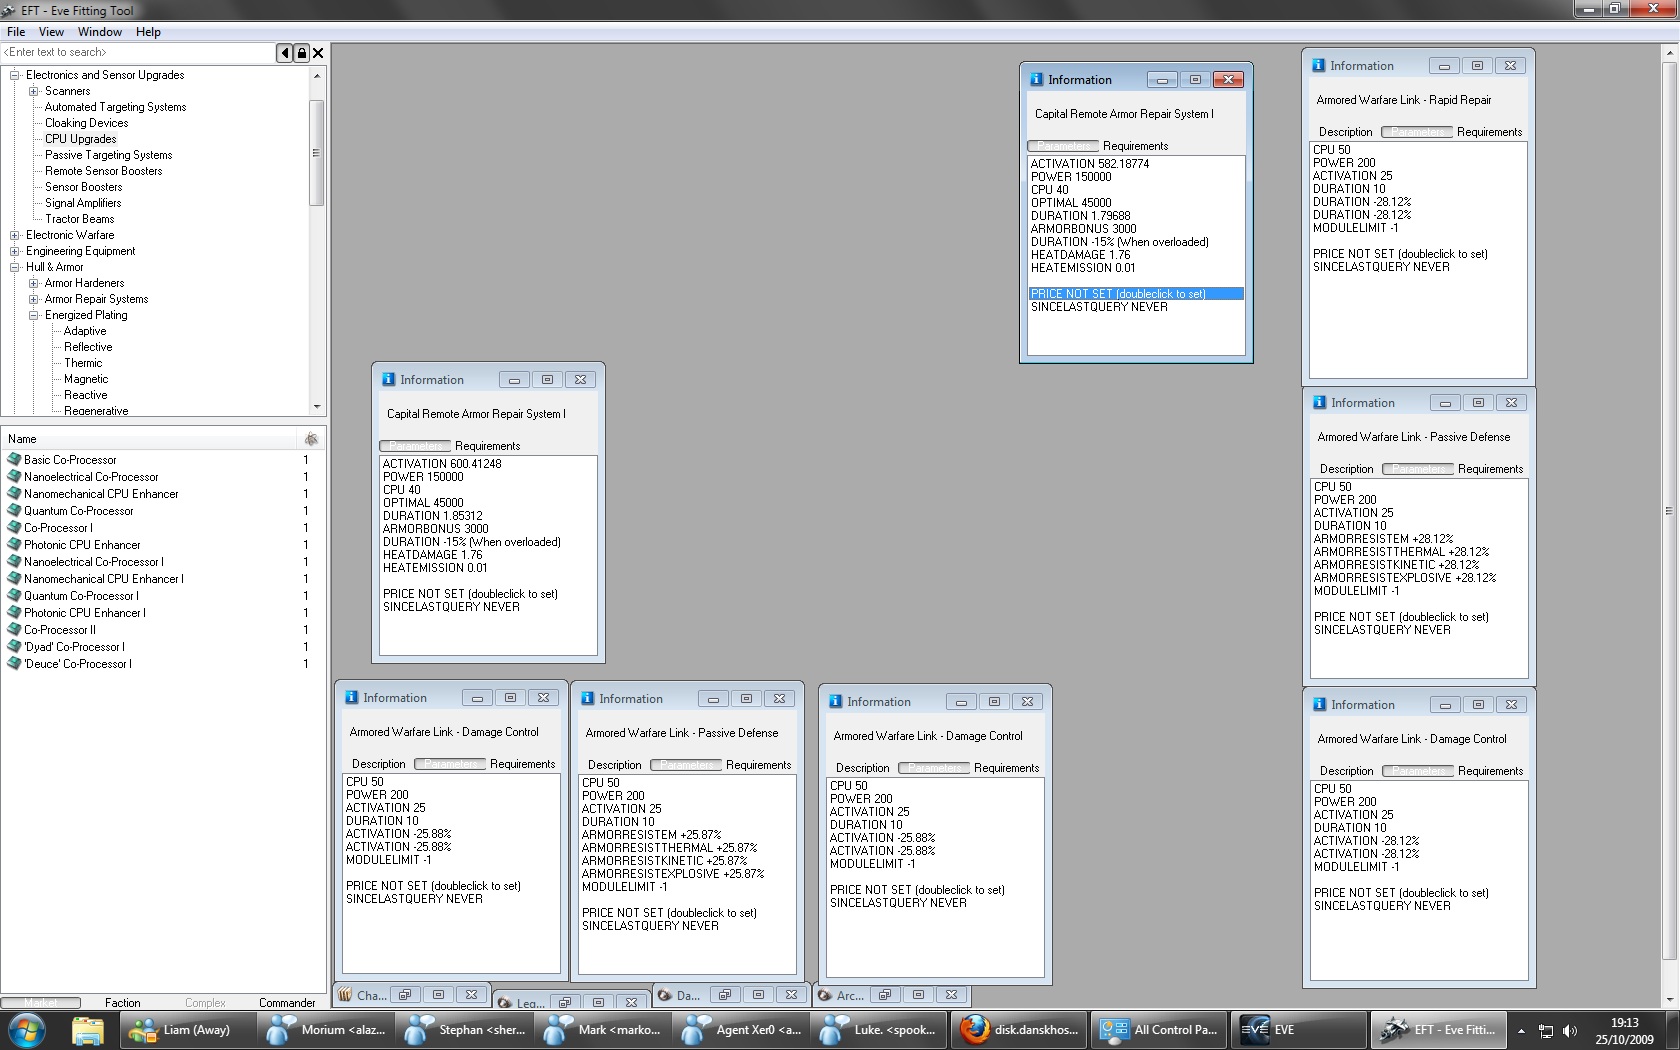
Task: Open the View menu
Action: 51,32
